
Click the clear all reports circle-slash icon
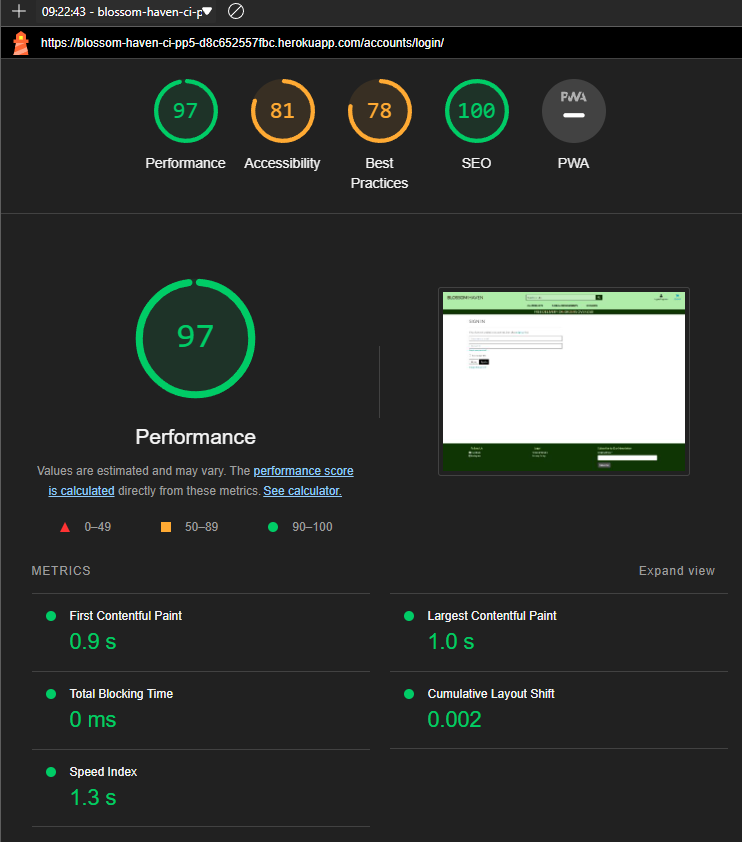(236, 11)
